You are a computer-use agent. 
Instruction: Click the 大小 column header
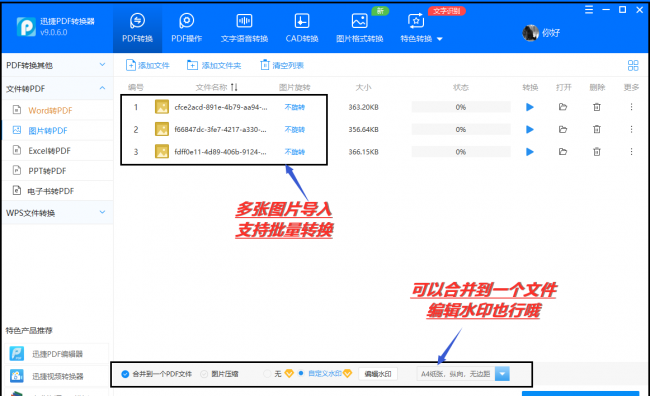(x=364, y=87)
